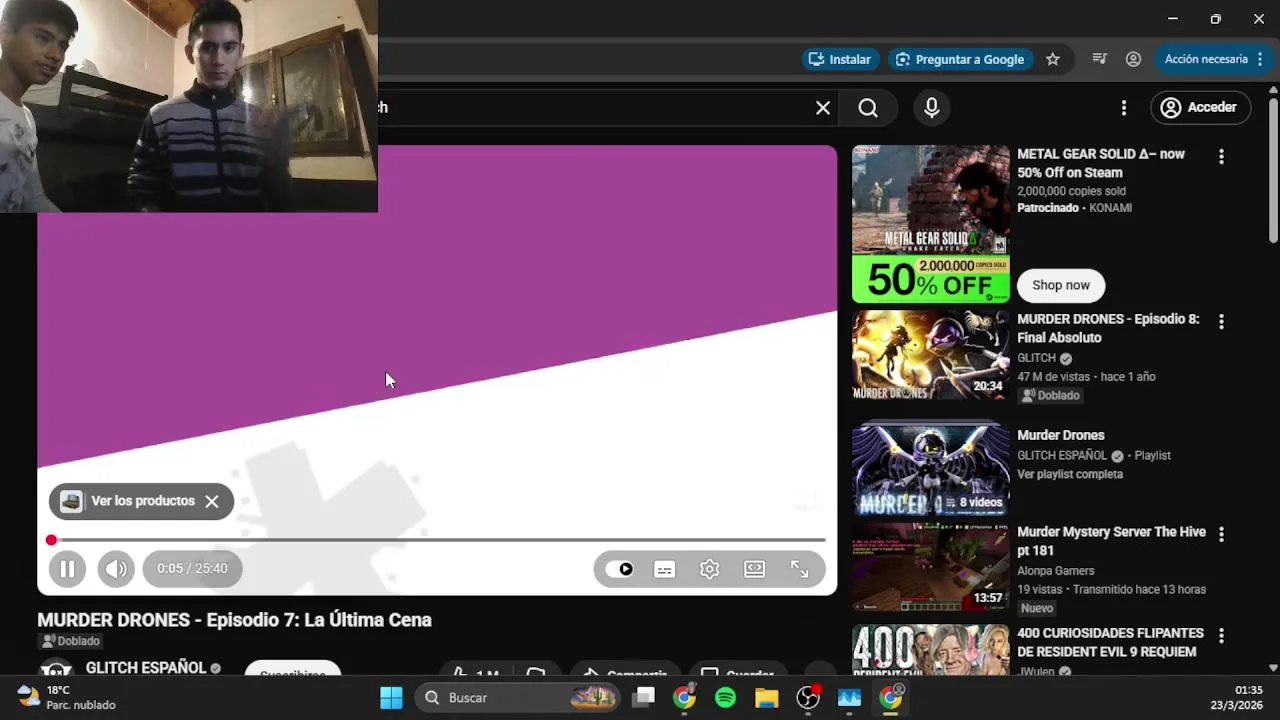The image size is (1280, 720).
Task: Start voice search with microphone
Action: [932, 108]
